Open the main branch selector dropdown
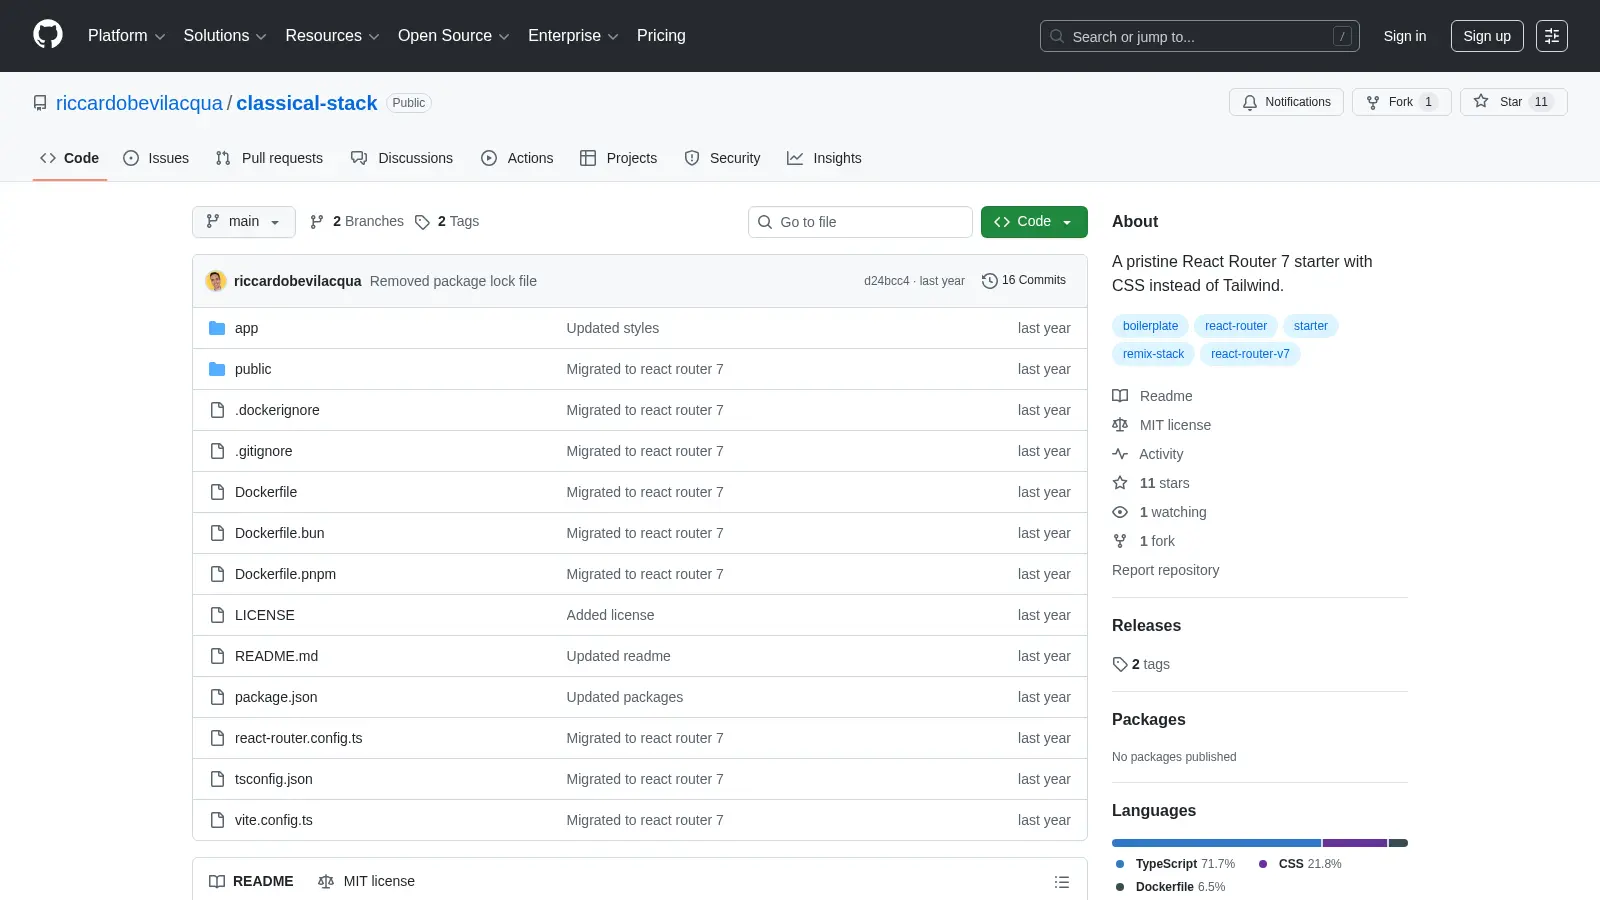The height and width of the screenshot is (900, 1600). click(244, 222)
